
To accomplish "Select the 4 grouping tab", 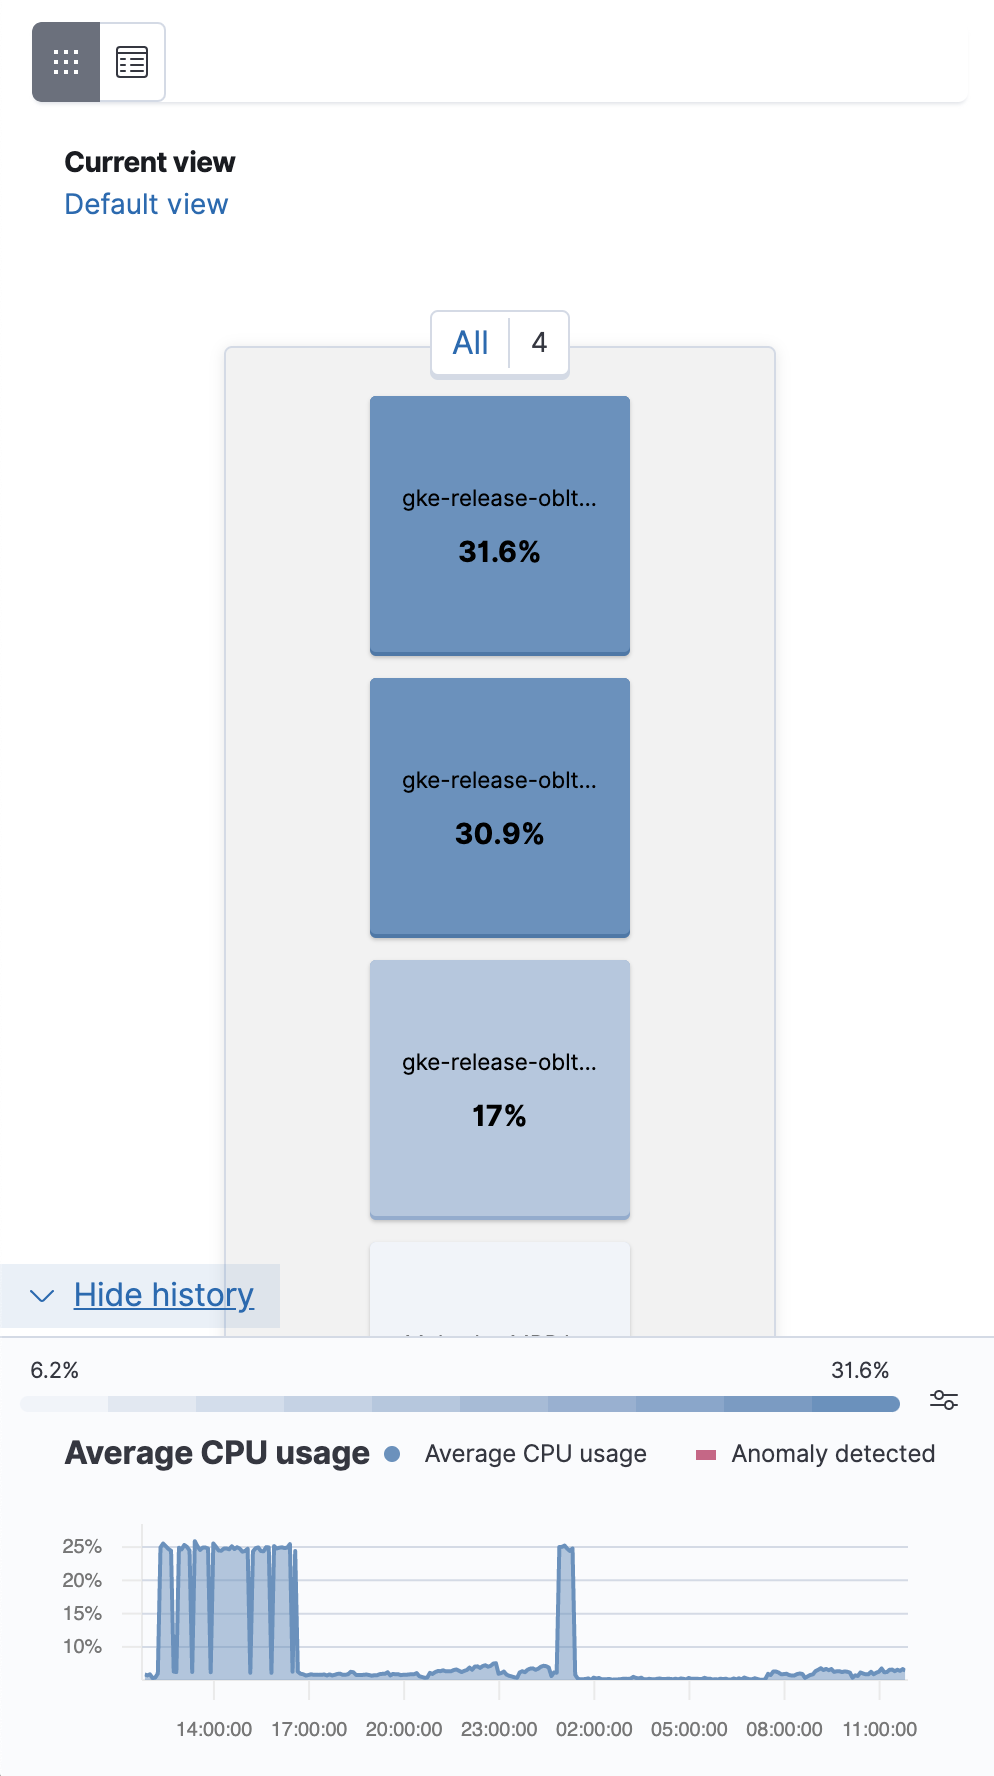I will [538, 342].
